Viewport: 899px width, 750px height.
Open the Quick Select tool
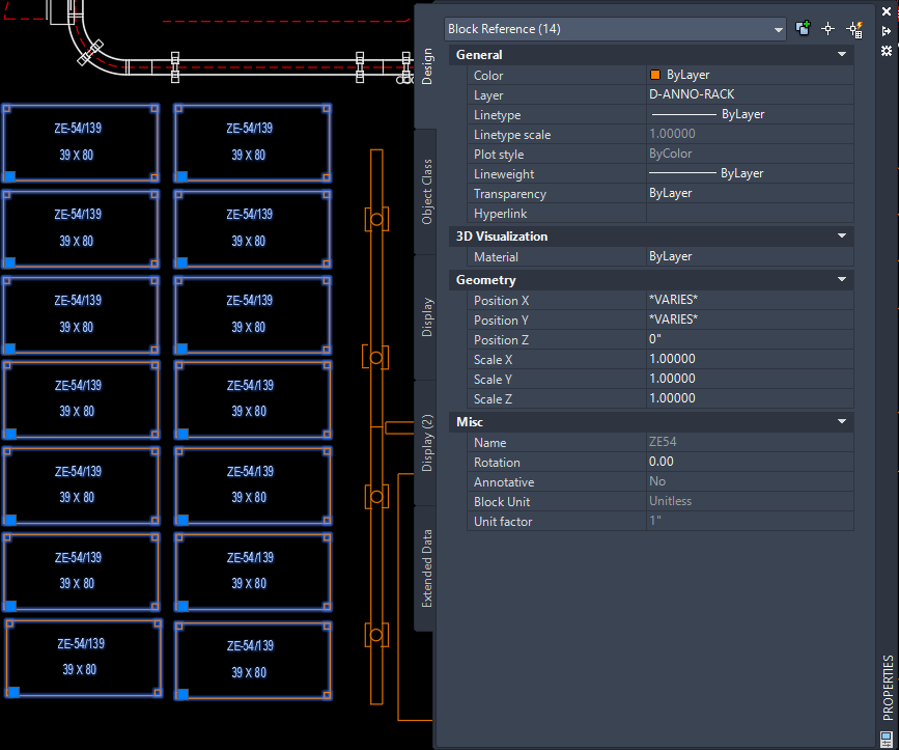[854, 29]
